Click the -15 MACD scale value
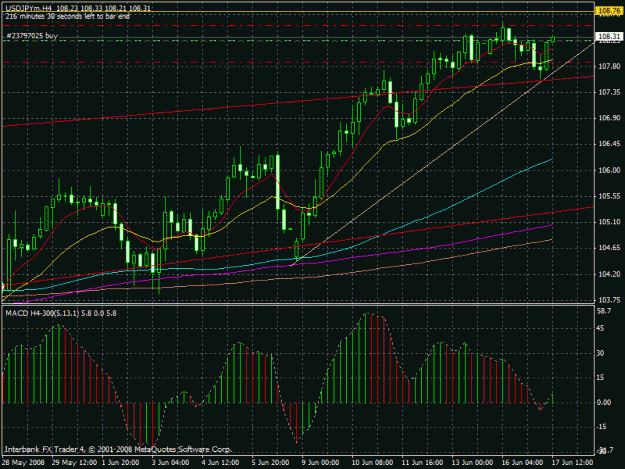This screenshot has height=469, width=625. coord(601,427)
